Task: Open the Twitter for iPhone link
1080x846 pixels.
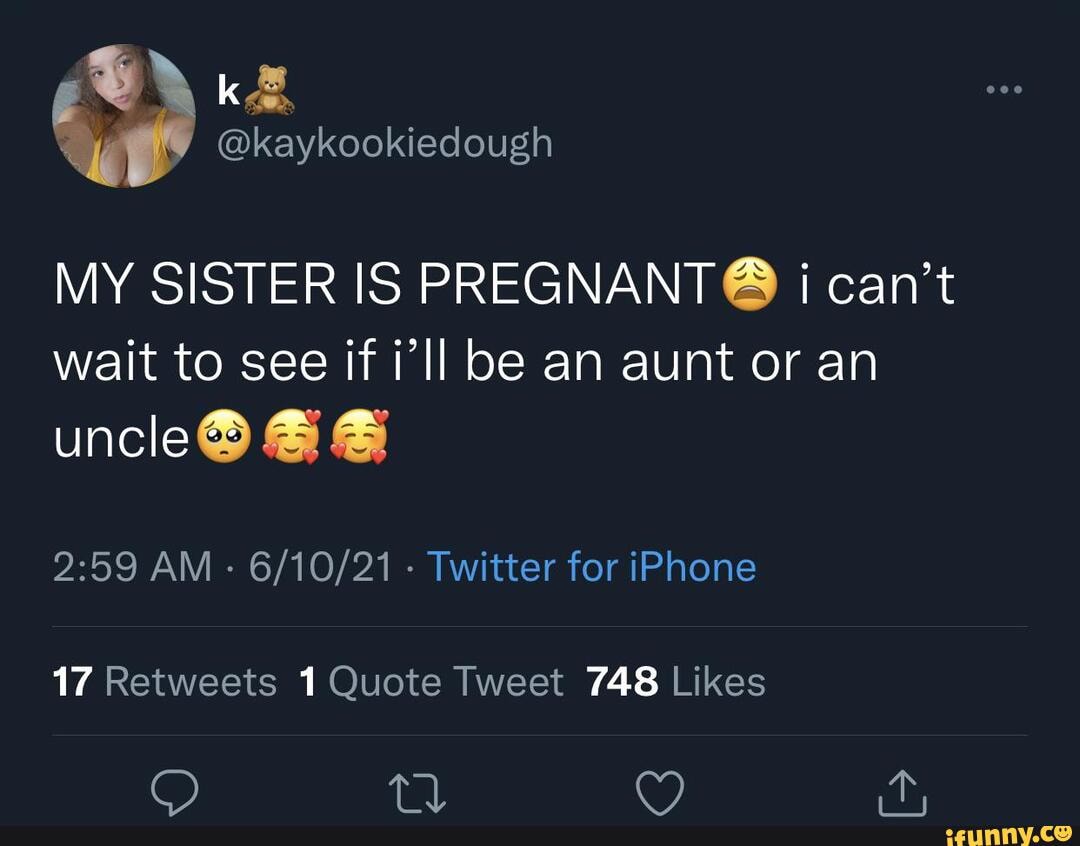Action: (x=591, y=567)
